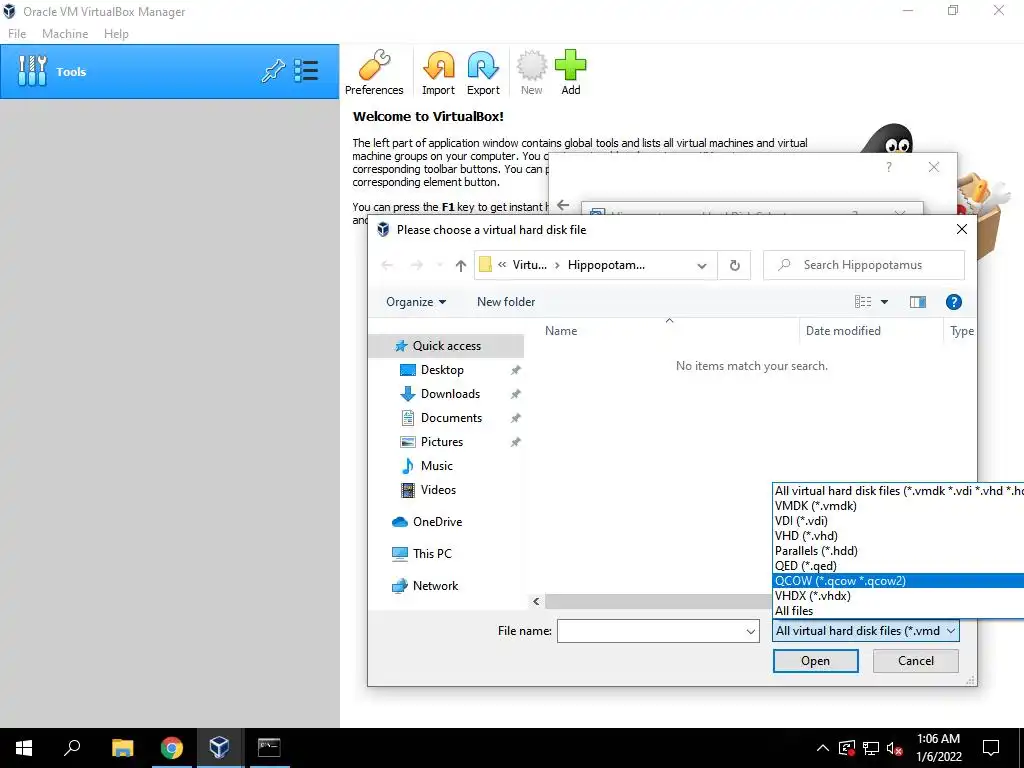Open VirtualBox Preferences from toolbar
1024x768 pixels.
pyautogui.click(x=374, y=72)
